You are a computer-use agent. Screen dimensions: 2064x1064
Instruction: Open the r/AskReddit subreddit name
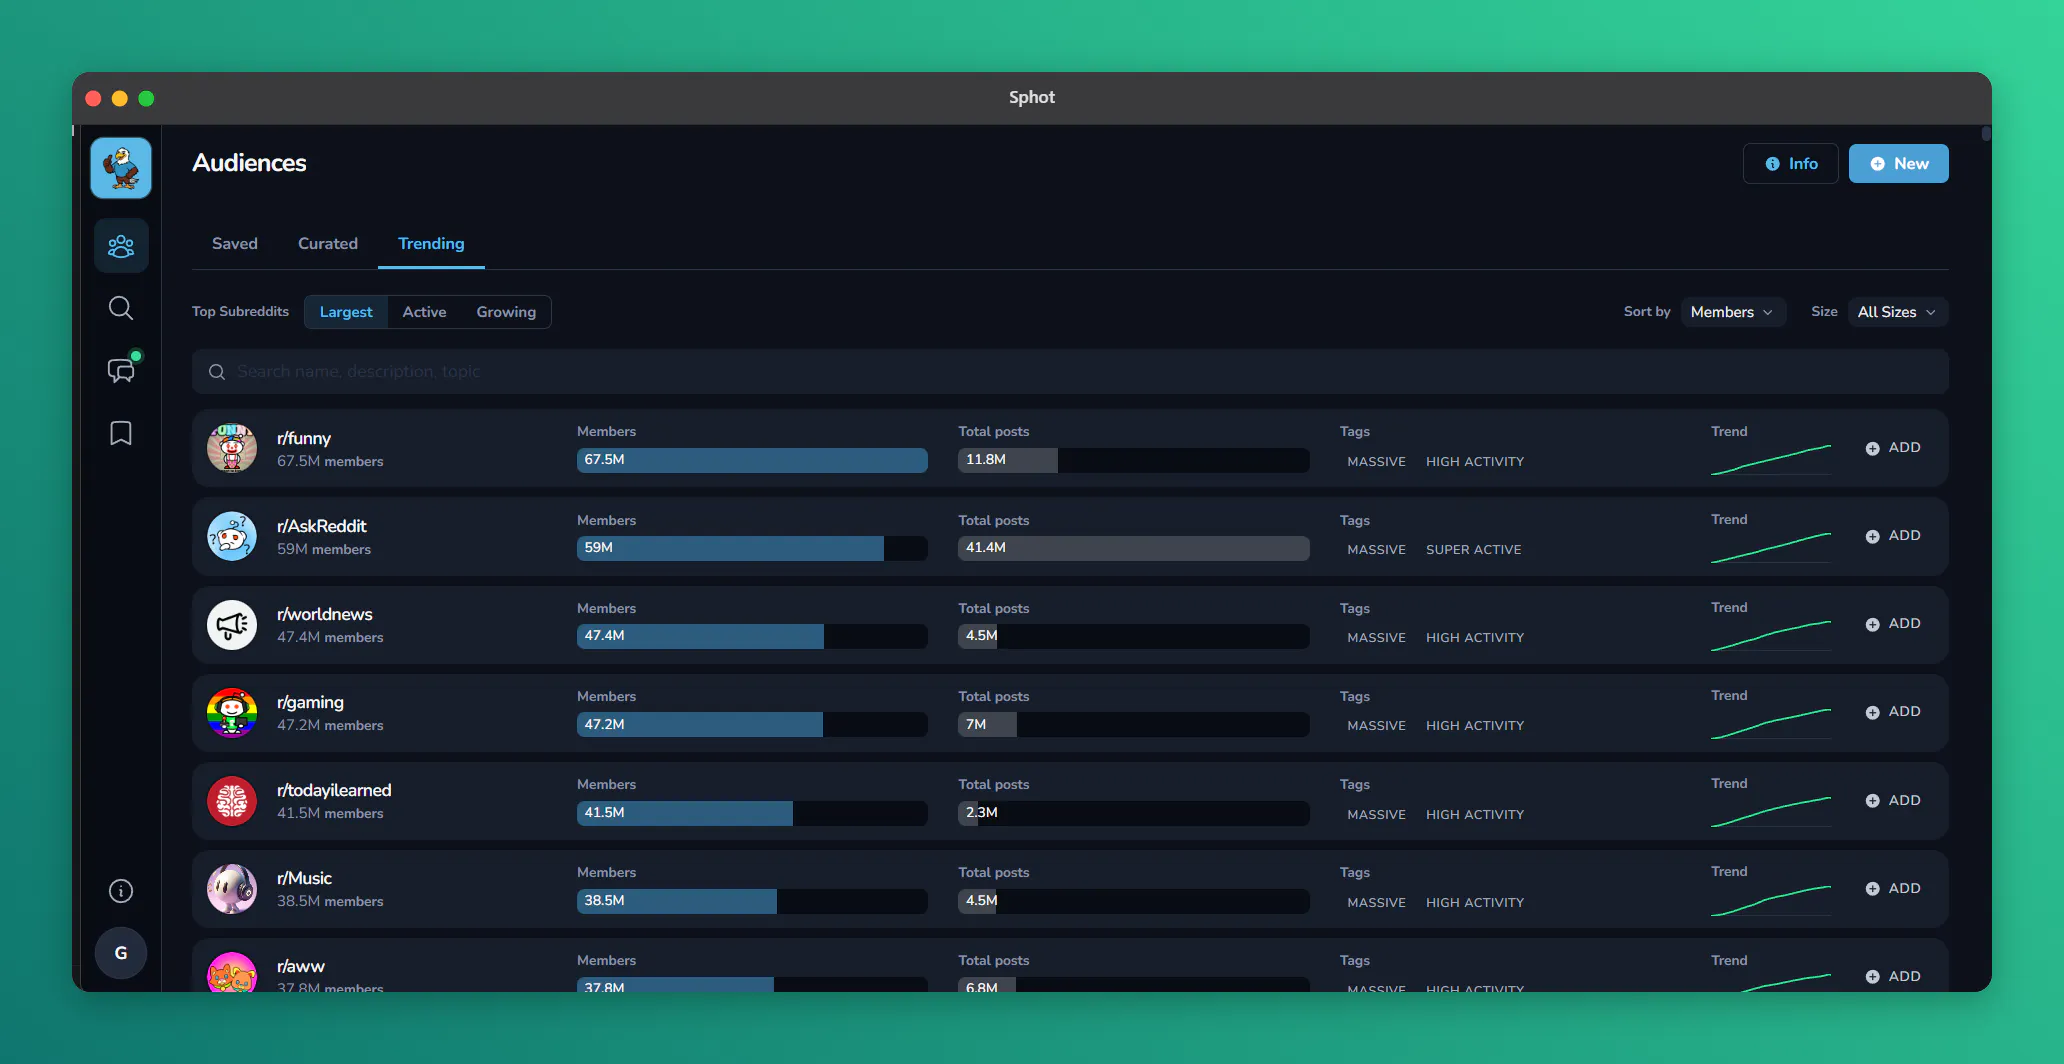[322, 526]
